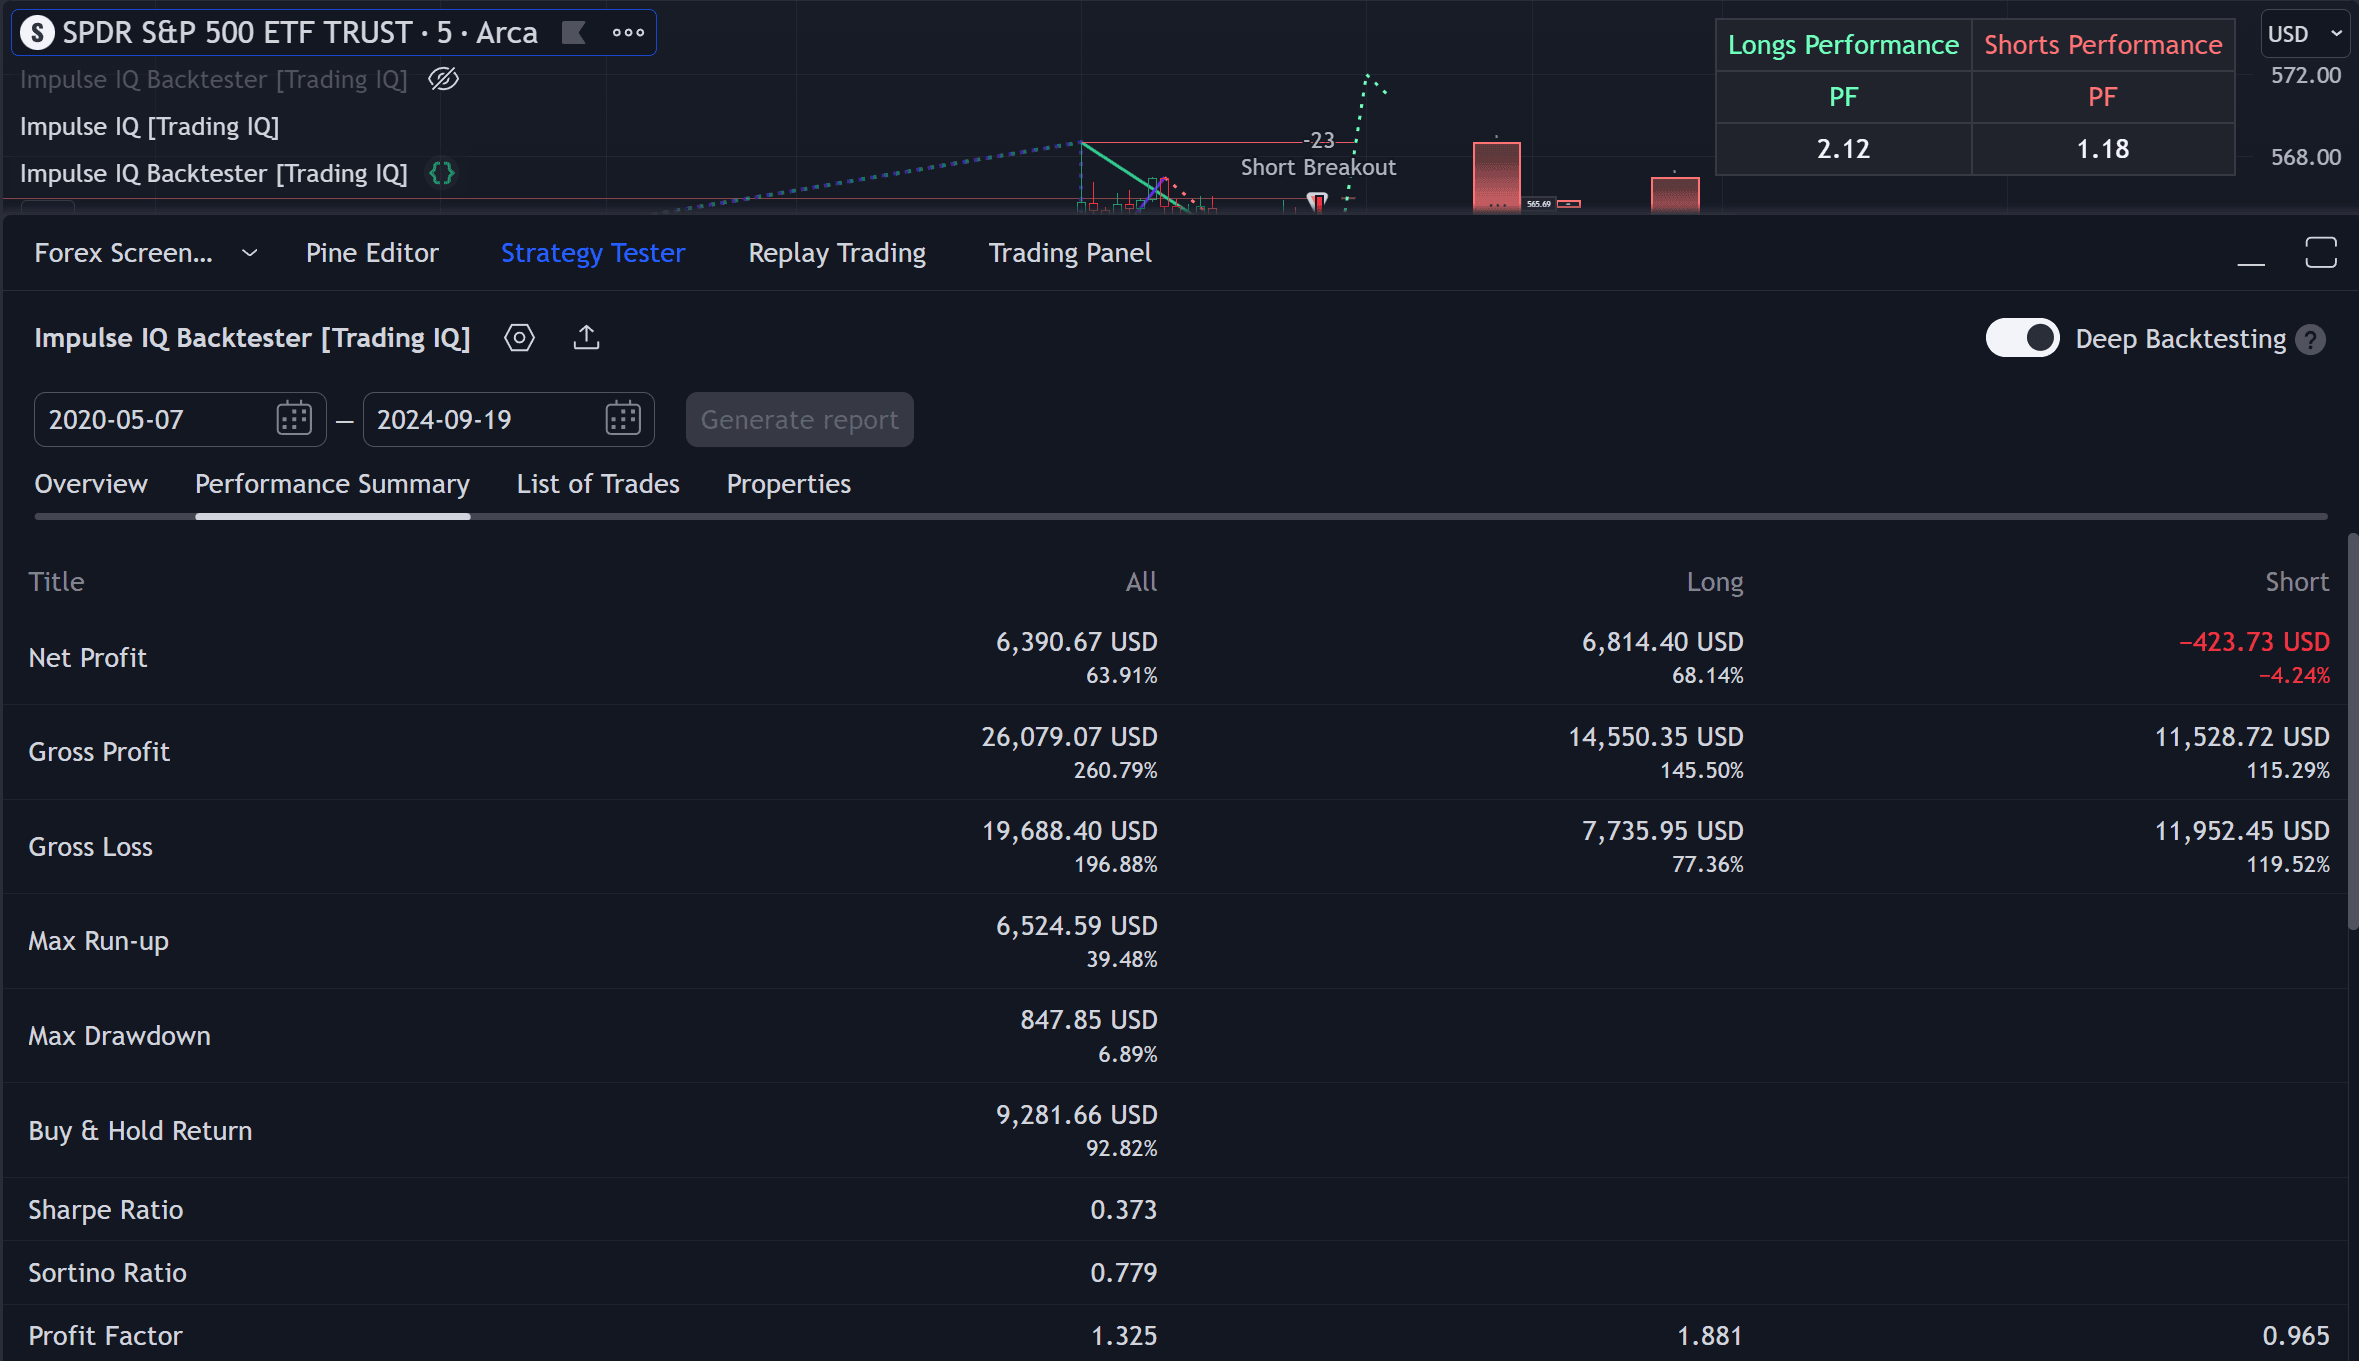
Task: Click end date field 2024-09-19
Action: pos(508,419)
